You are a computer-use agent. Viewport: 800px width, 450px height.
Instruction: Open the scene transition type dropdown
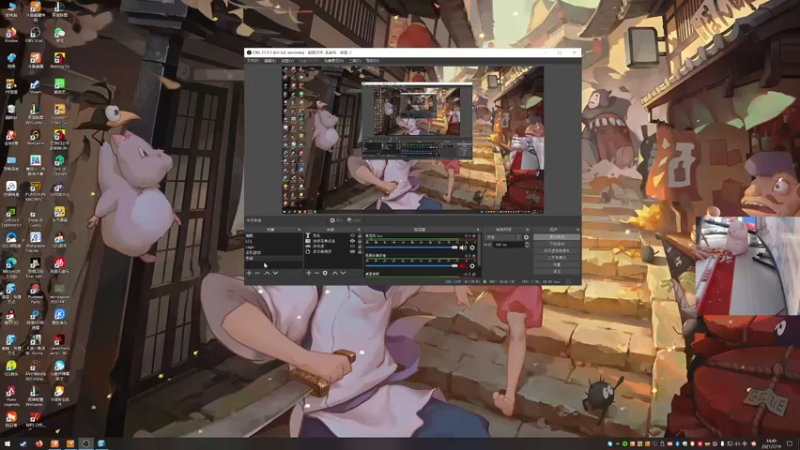pos(503,237)
